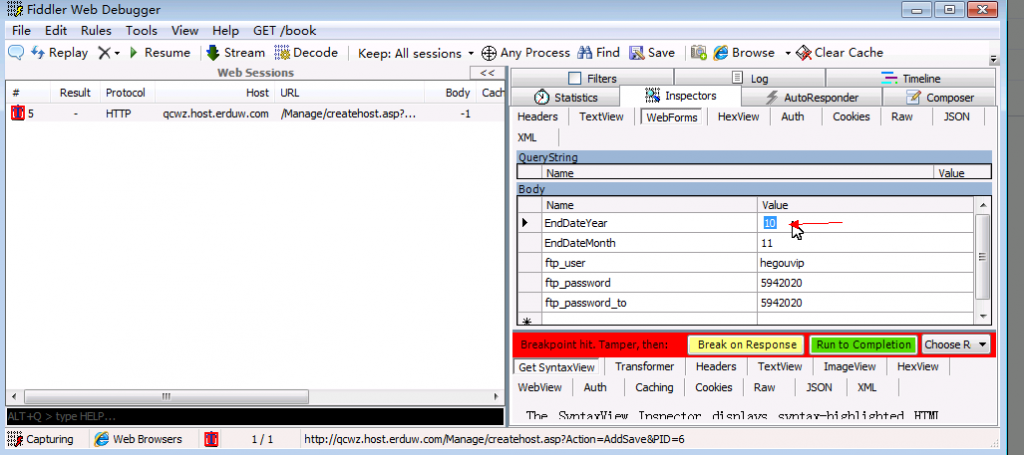
Task: Open the File menu
Action: 22,31
